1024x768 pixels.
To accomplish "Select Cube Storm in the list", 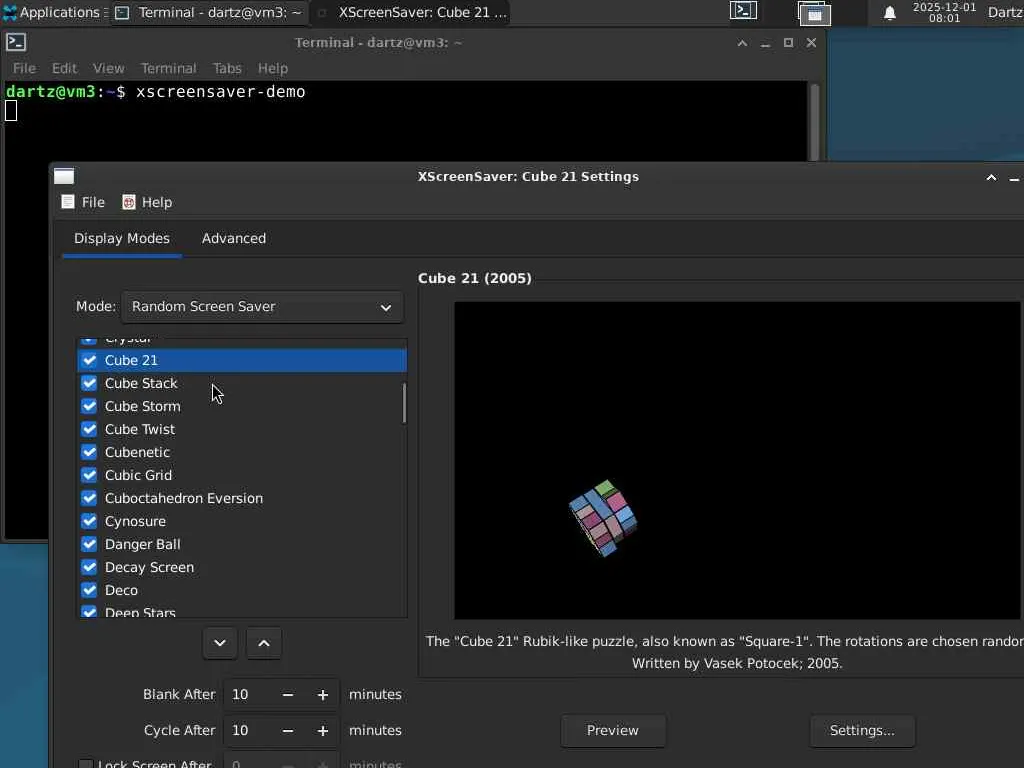I will 242,406.
